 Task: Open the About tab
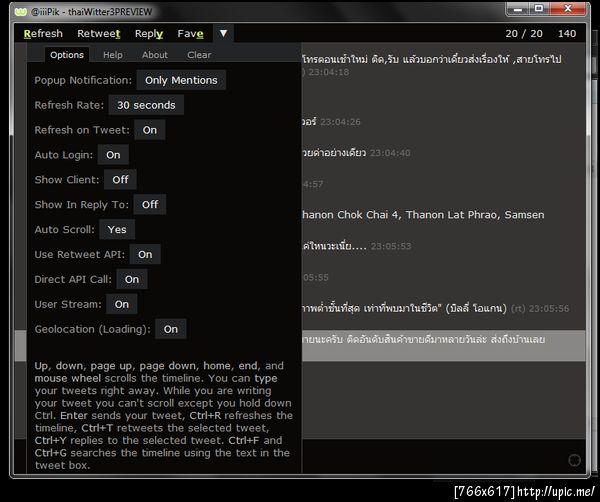click(155, 55)
